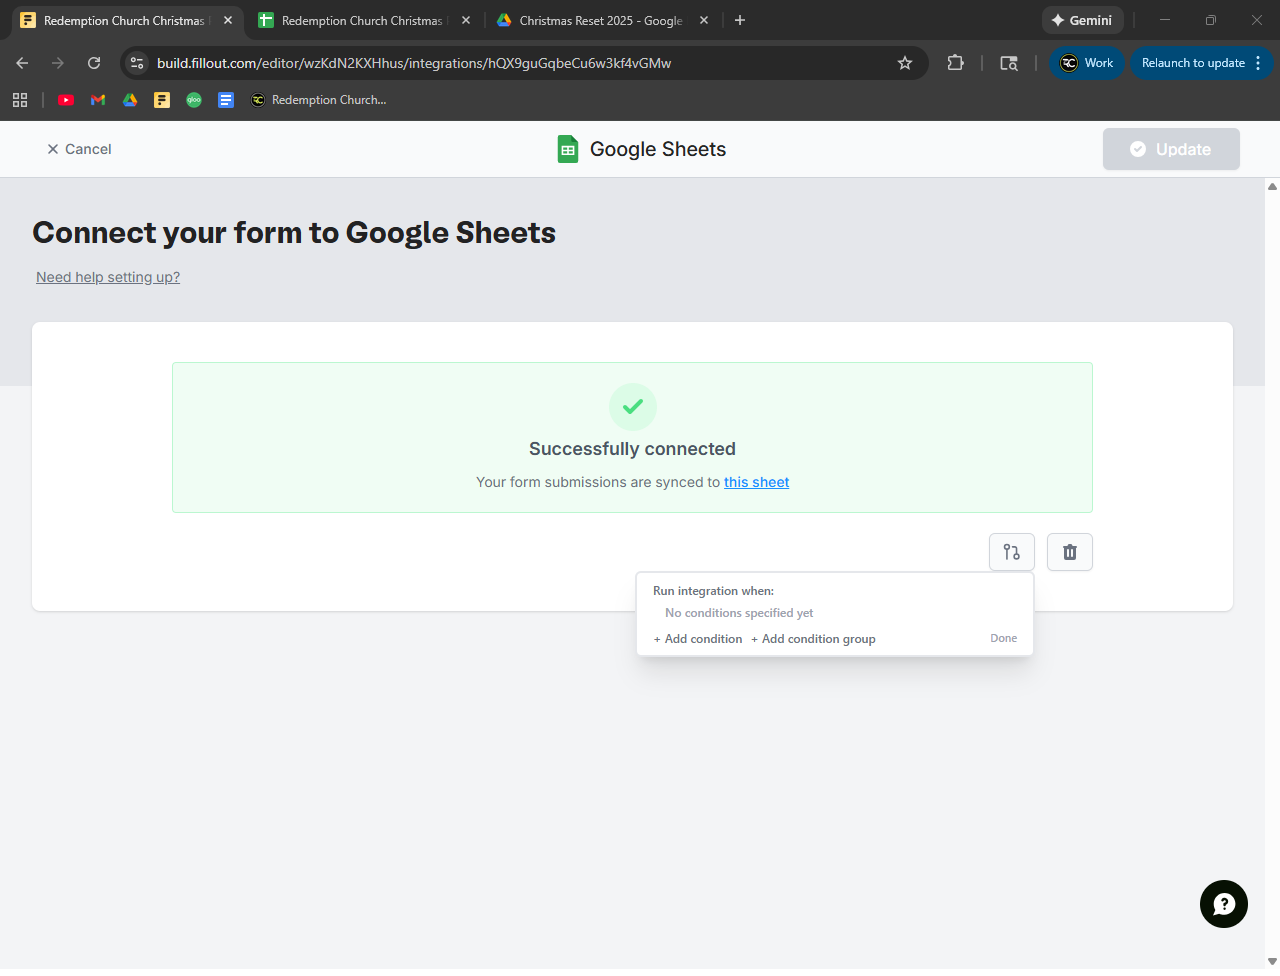The height and width of the screenshot is (976, 1280).
Task: Click the address bar URL
Action: (414, 63)
